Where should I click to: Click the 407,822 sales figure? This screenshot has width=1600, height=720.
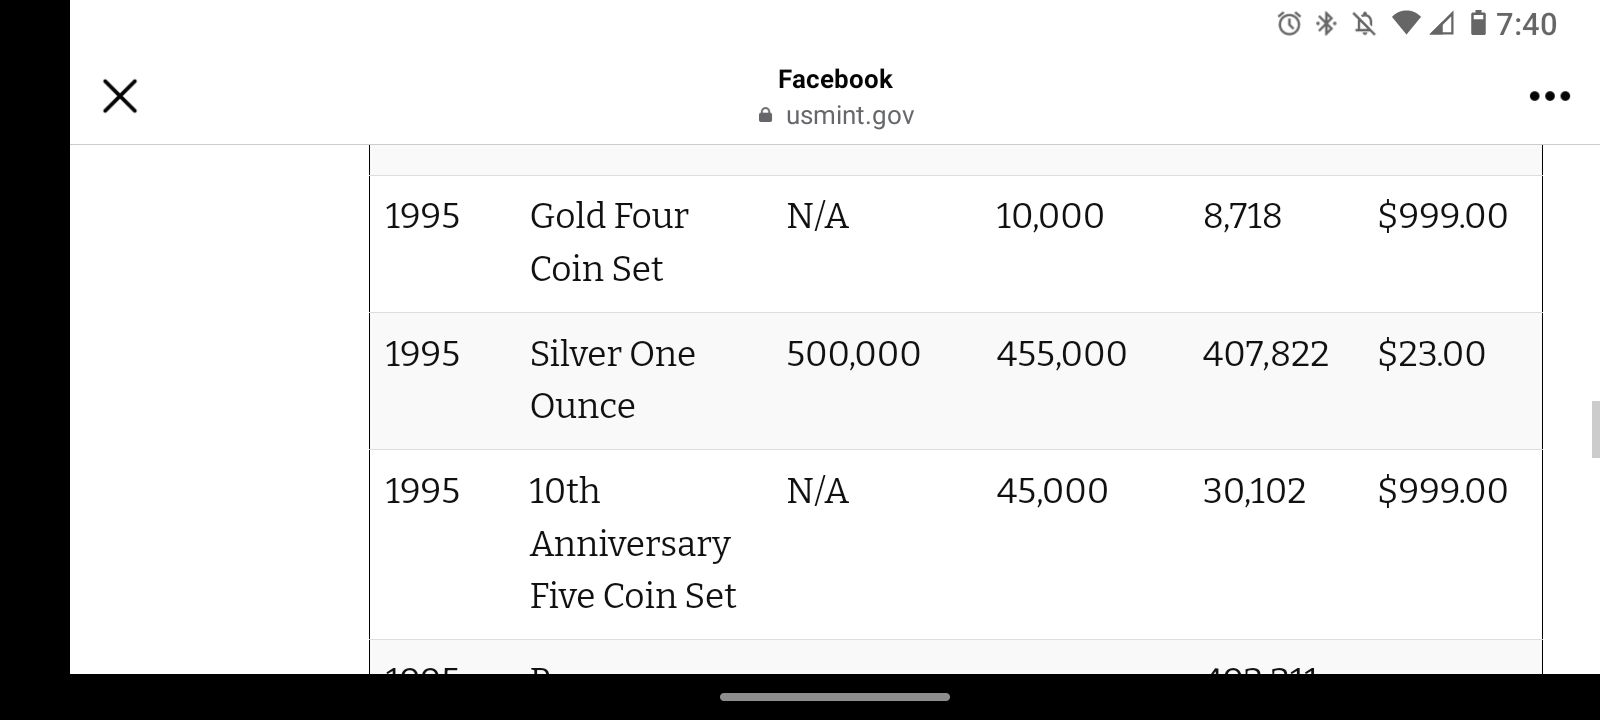click(x=1265, y=354)
